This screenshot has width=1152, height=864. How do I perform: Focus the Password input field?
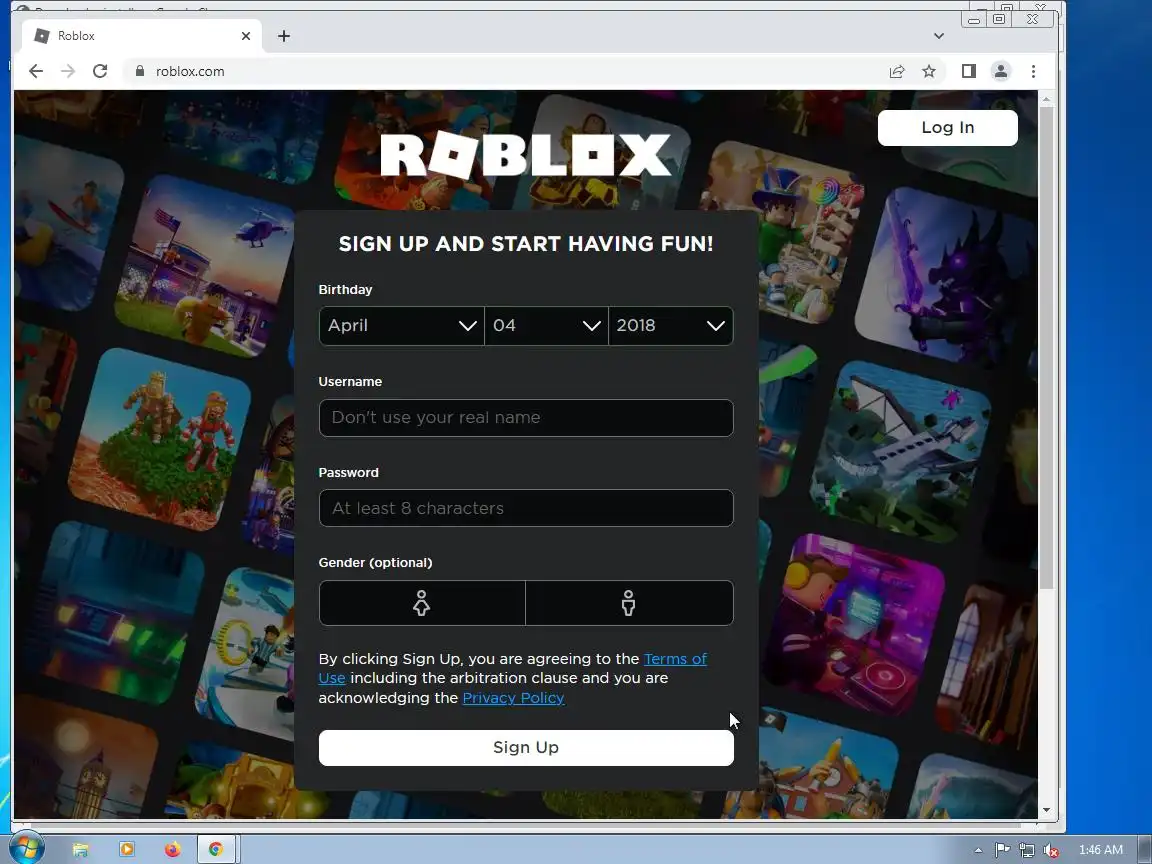[x=526, y=508]
